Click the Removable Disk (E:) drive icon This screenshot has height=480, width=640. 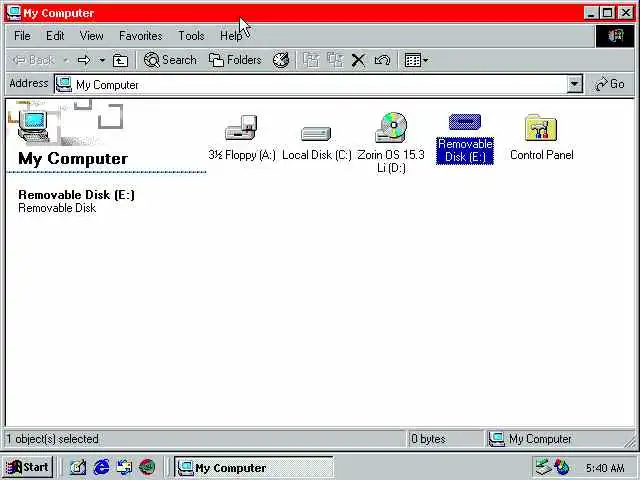pos(465,122)
